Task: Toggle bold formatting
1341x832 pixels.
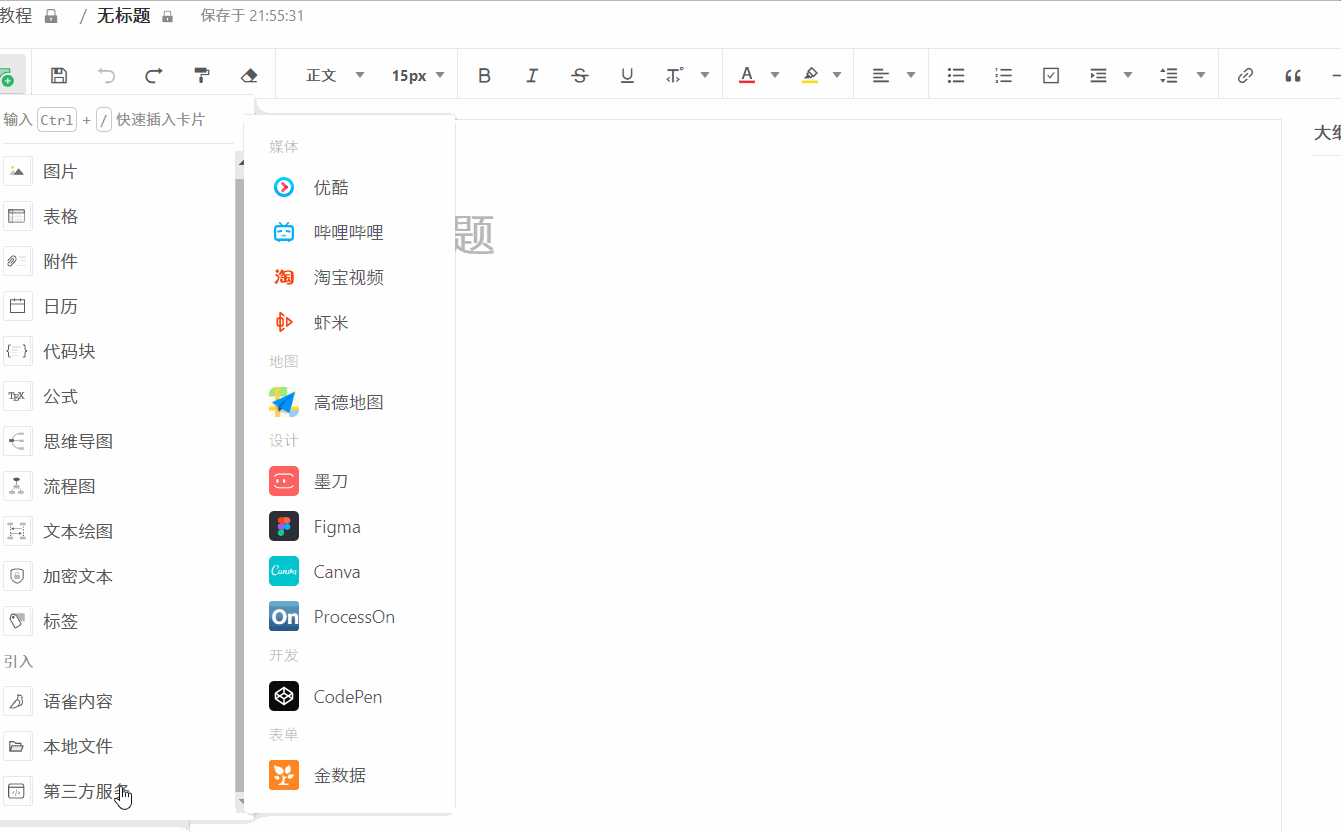Action: pos(485,75)
